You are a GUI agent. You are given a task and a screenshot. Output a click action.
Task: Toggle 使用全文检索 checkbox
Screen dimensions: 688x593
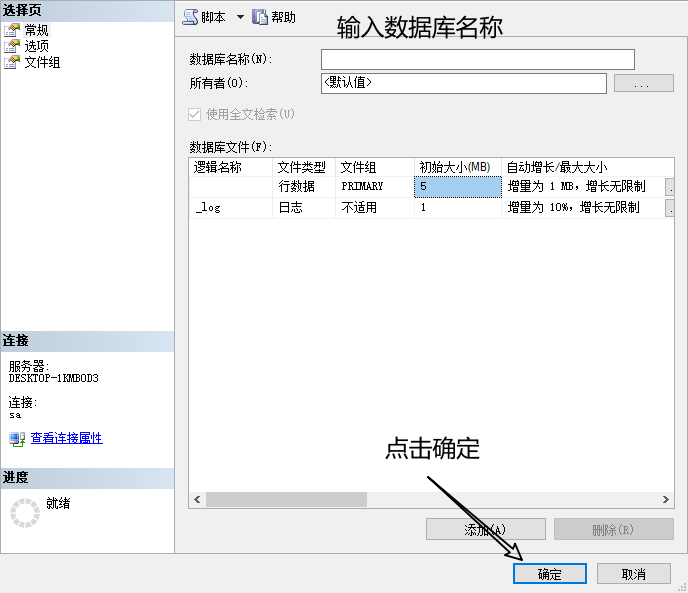tap(194, 115)
